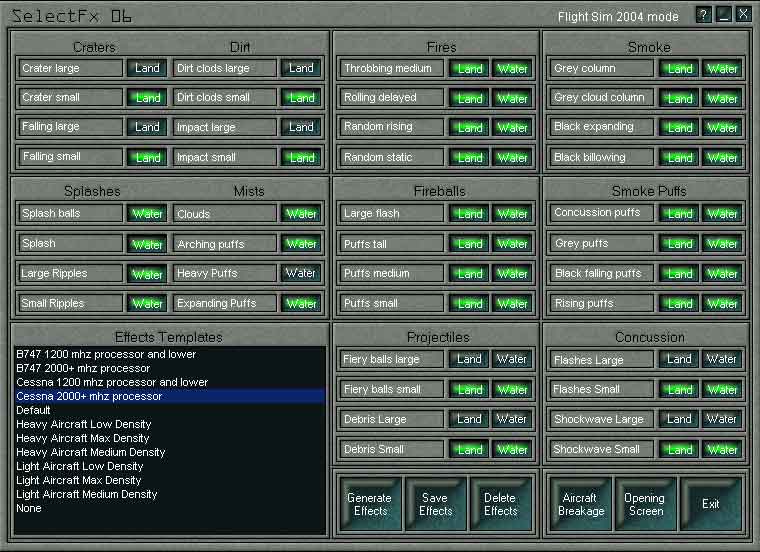This screenshot has width=760, height=552.
Task: Toggle Land for Concussion puffs
Action: click(679, 213)
